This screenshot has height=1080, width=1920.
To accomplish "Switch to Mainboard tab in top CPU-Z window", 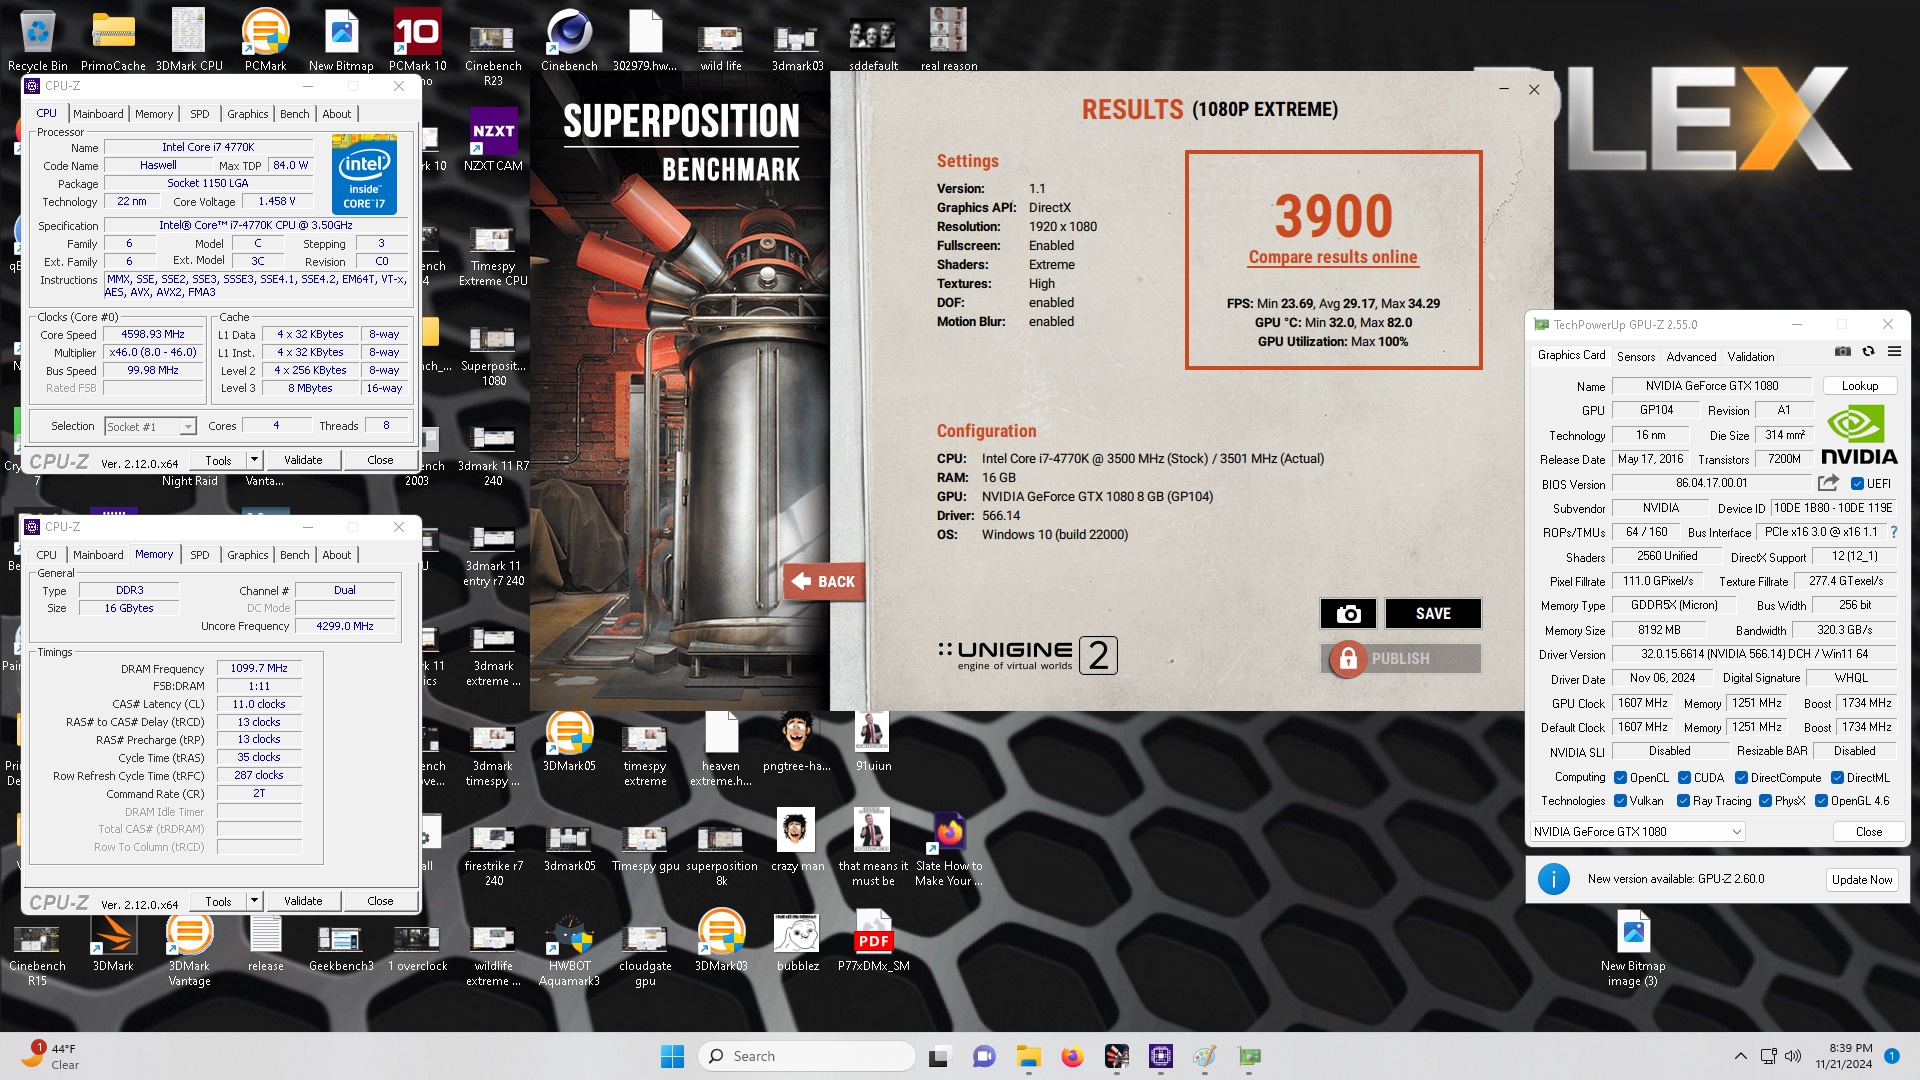I will [x=98, y=114].
